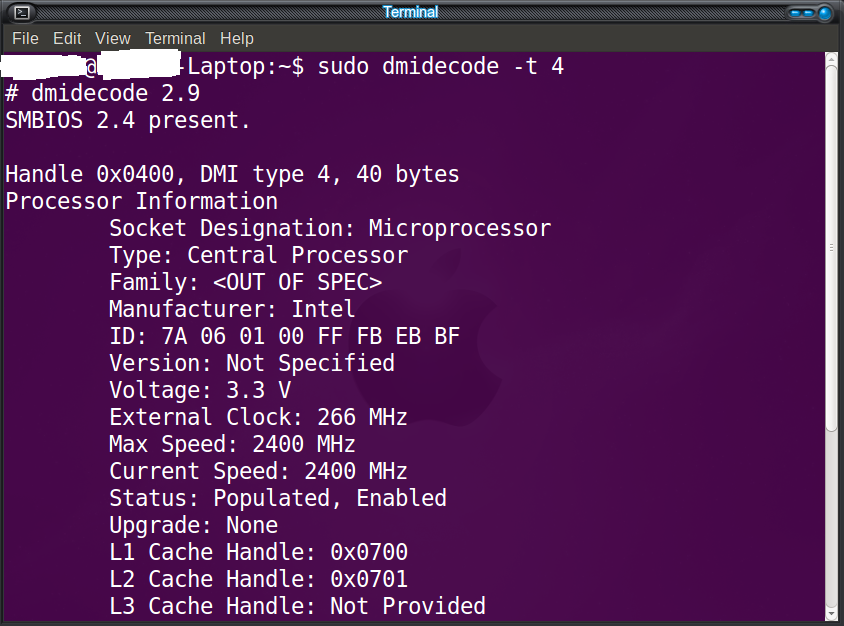Open the window menu icon in title bar
The image size is (844, 626).
coord(21,13)
